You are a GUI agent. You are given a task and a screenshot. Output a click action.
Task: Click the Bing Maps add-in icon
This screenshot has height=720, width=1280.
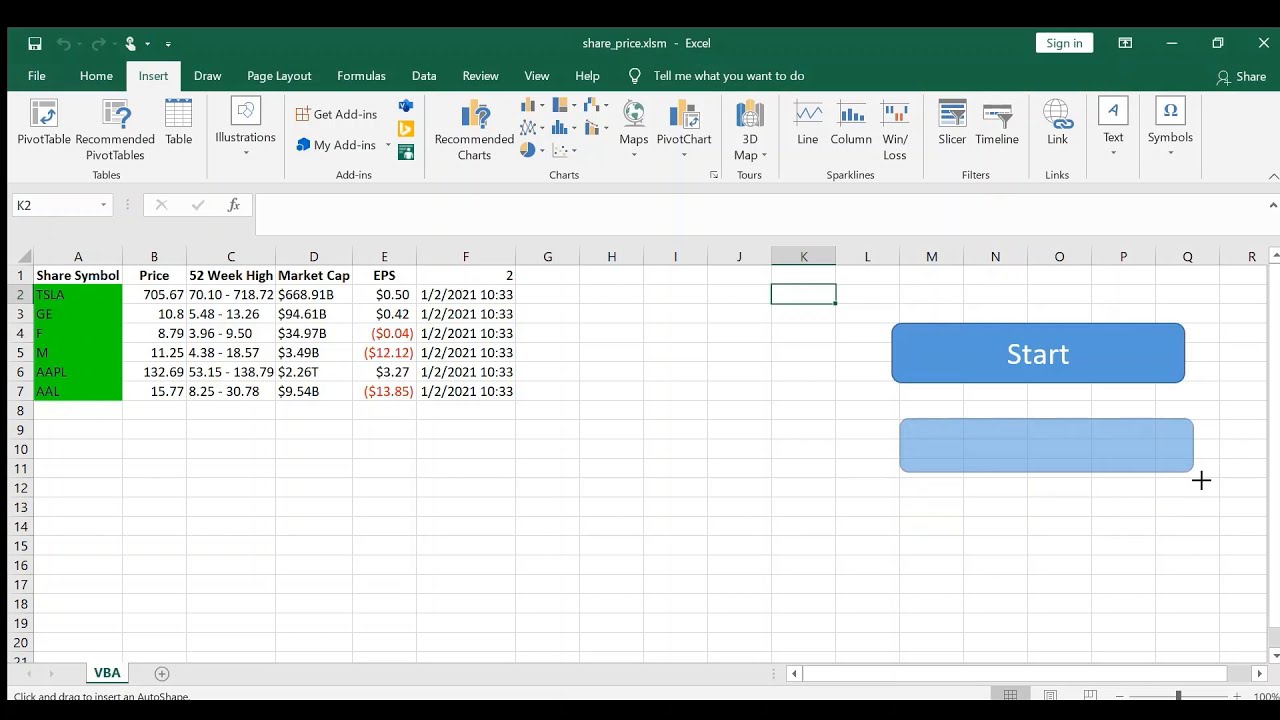click(x=406, y=129)
